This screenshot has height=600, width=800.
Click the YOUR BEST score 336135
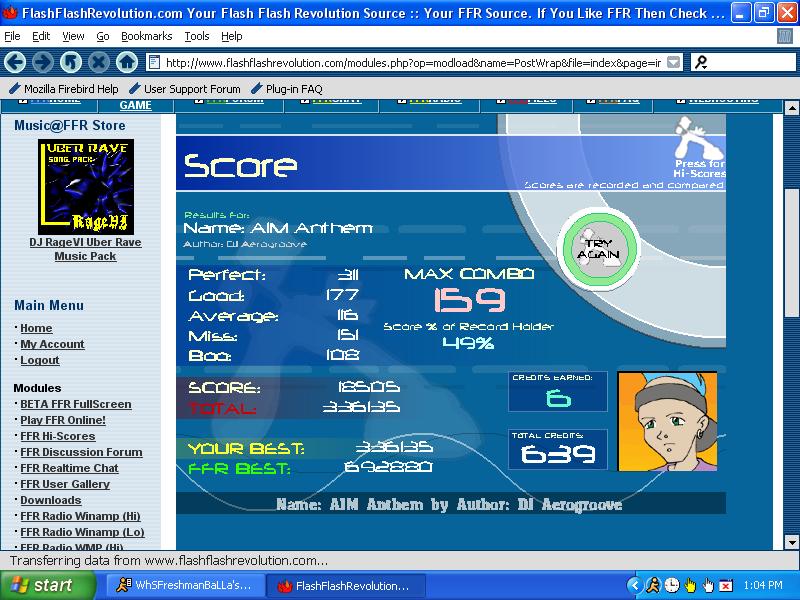393,447
